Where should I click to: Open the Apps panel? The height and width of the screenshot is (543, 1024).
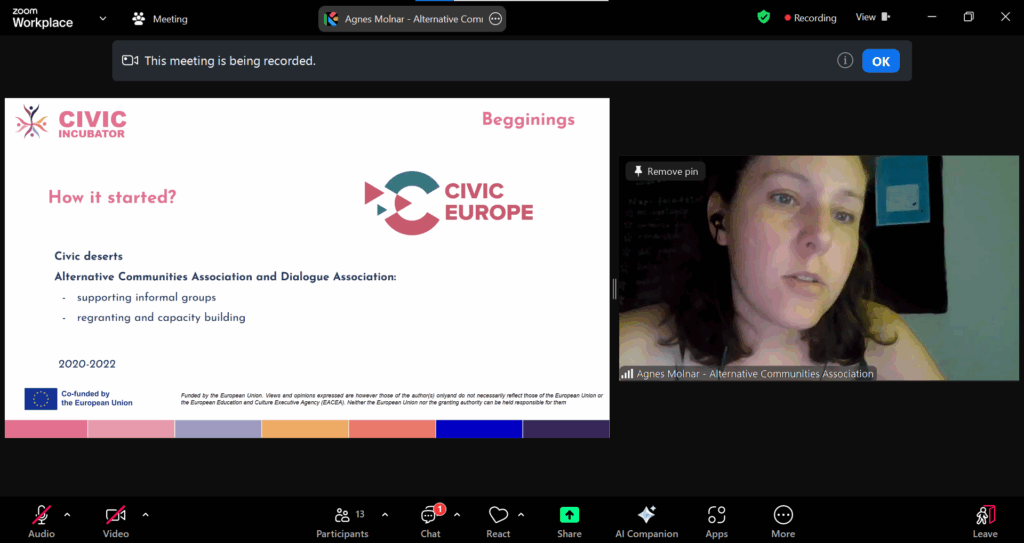pos(716,520)
